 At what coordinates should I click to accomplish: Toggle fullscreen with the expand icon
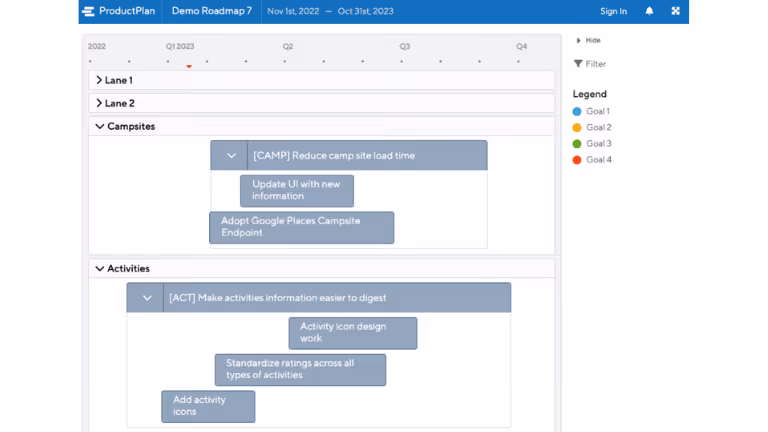pos(675,11)
